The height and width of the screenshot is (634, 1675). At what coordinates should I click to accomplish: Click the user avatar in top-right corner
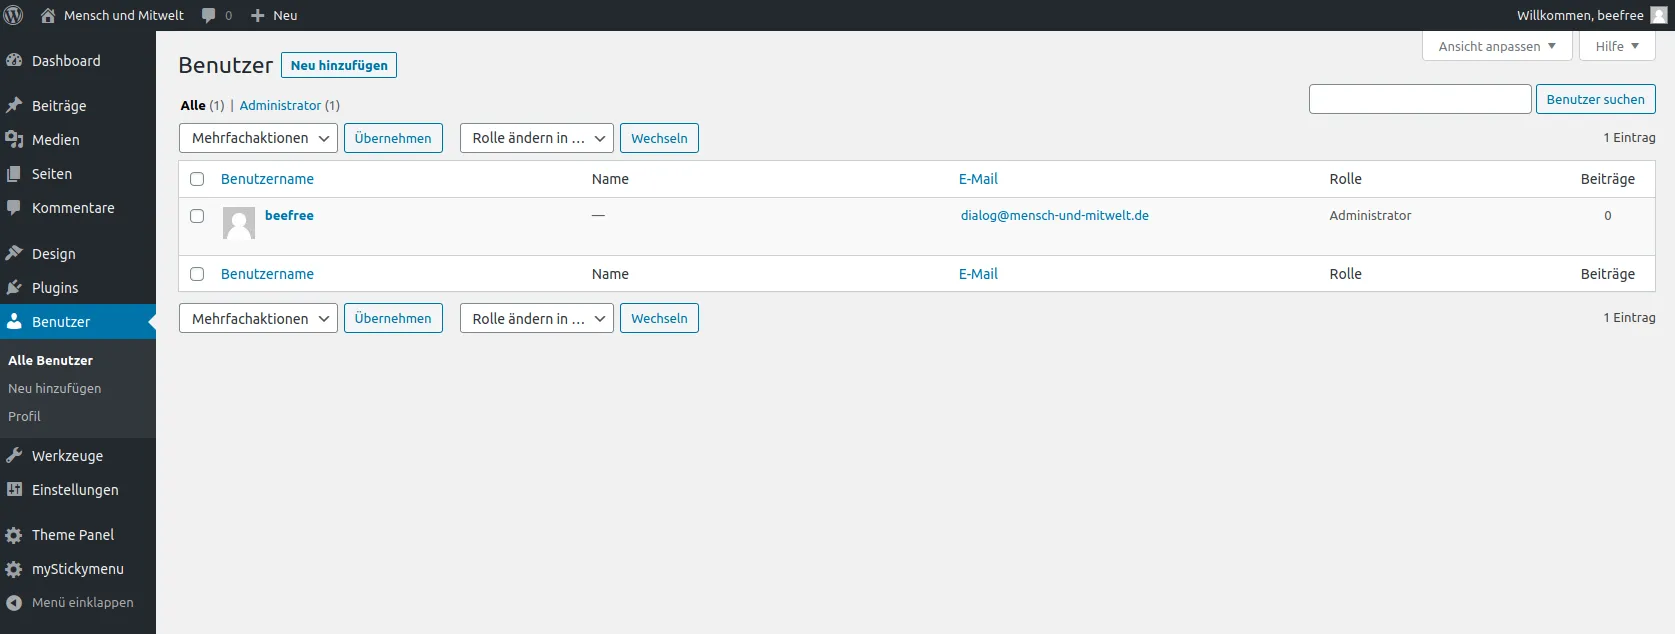pyautogui.click(x=1659, y=15)
